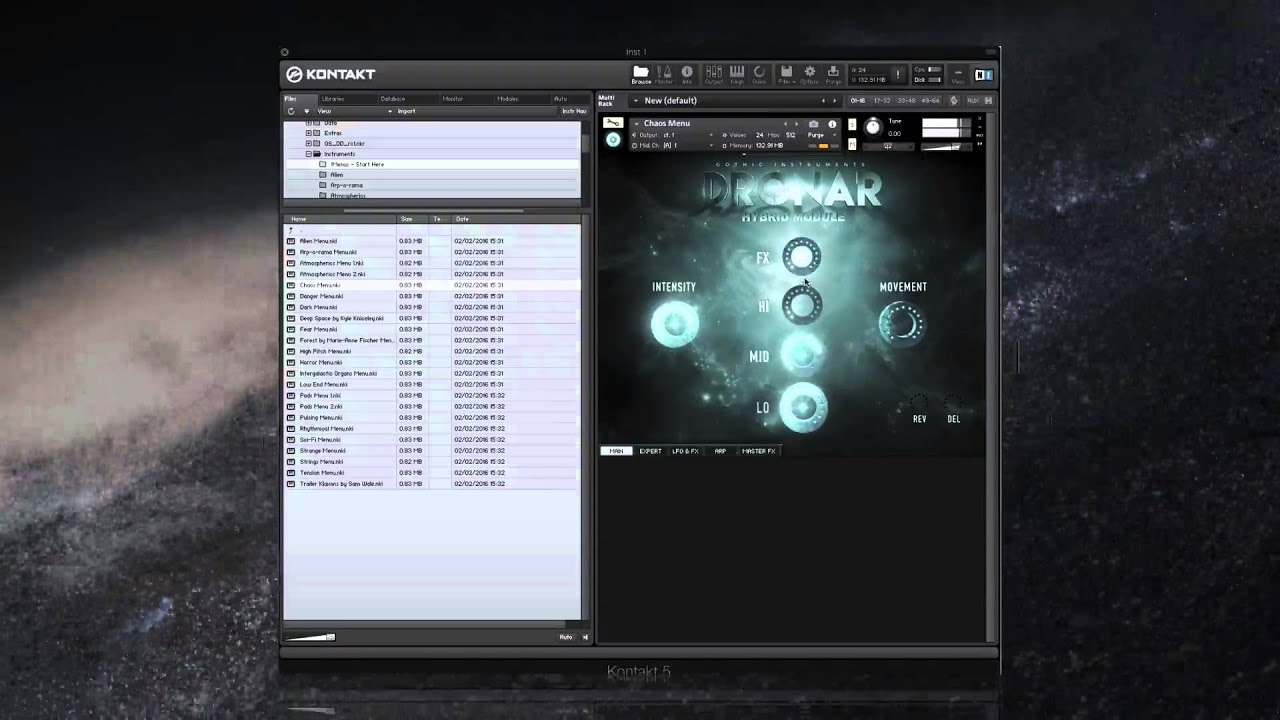Select rack page 33-48

click(x=905, y=101)
